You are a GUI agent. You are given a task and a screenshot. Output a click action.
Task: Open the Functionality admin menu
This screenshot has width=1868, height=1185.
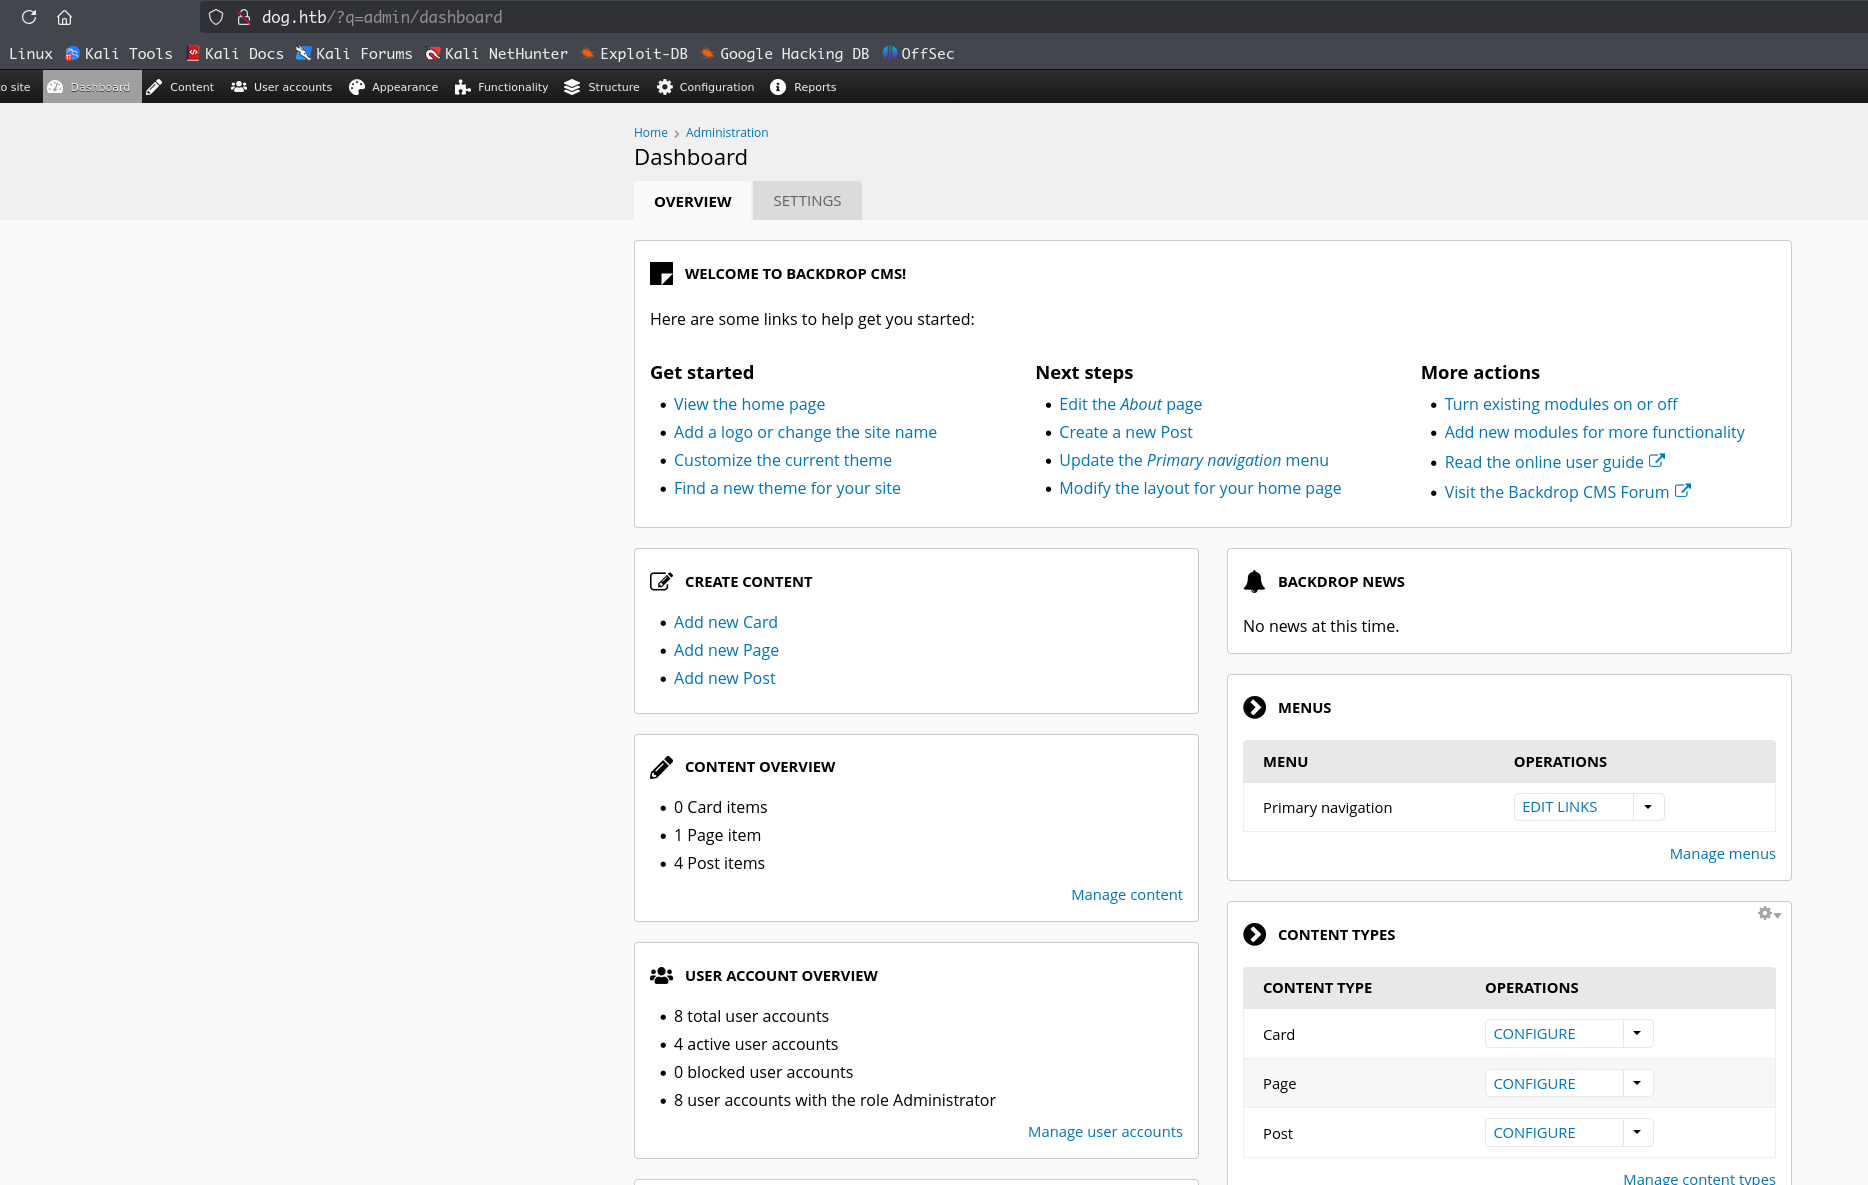click(x=502, y=87)
